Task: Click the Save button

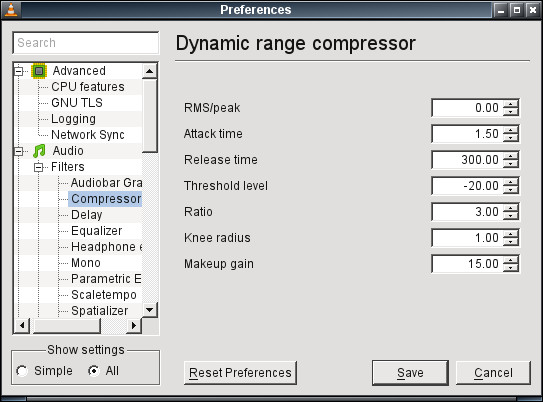Action: coord(410,373)
